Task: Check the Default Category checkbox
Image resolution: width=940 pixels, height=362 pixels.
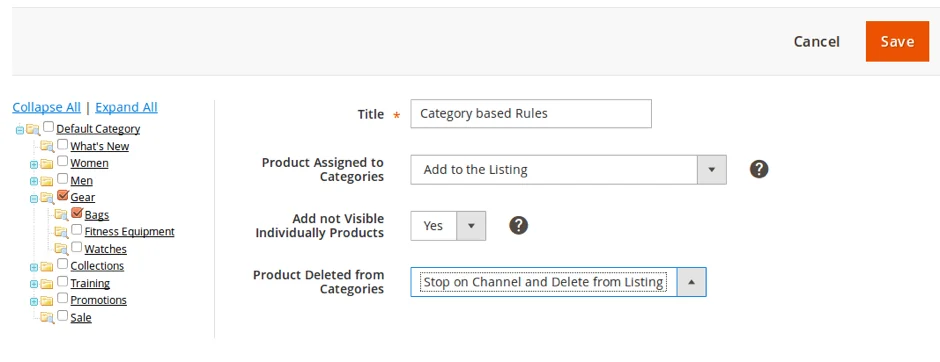Action: [49, 127]
